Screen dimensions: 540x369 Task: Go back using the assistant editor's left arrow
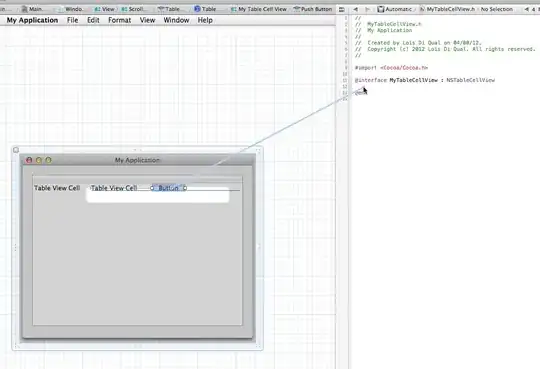(355, 9)
